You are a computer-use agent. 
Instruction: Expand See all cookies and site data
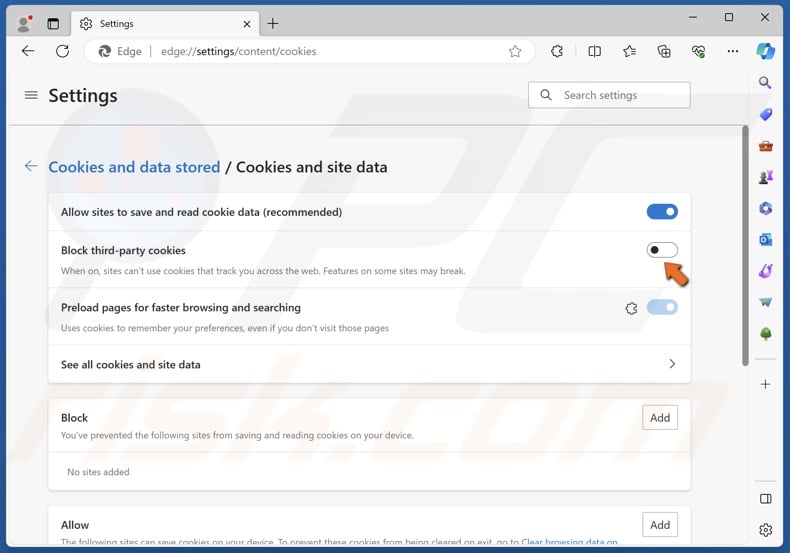point(369,364)
